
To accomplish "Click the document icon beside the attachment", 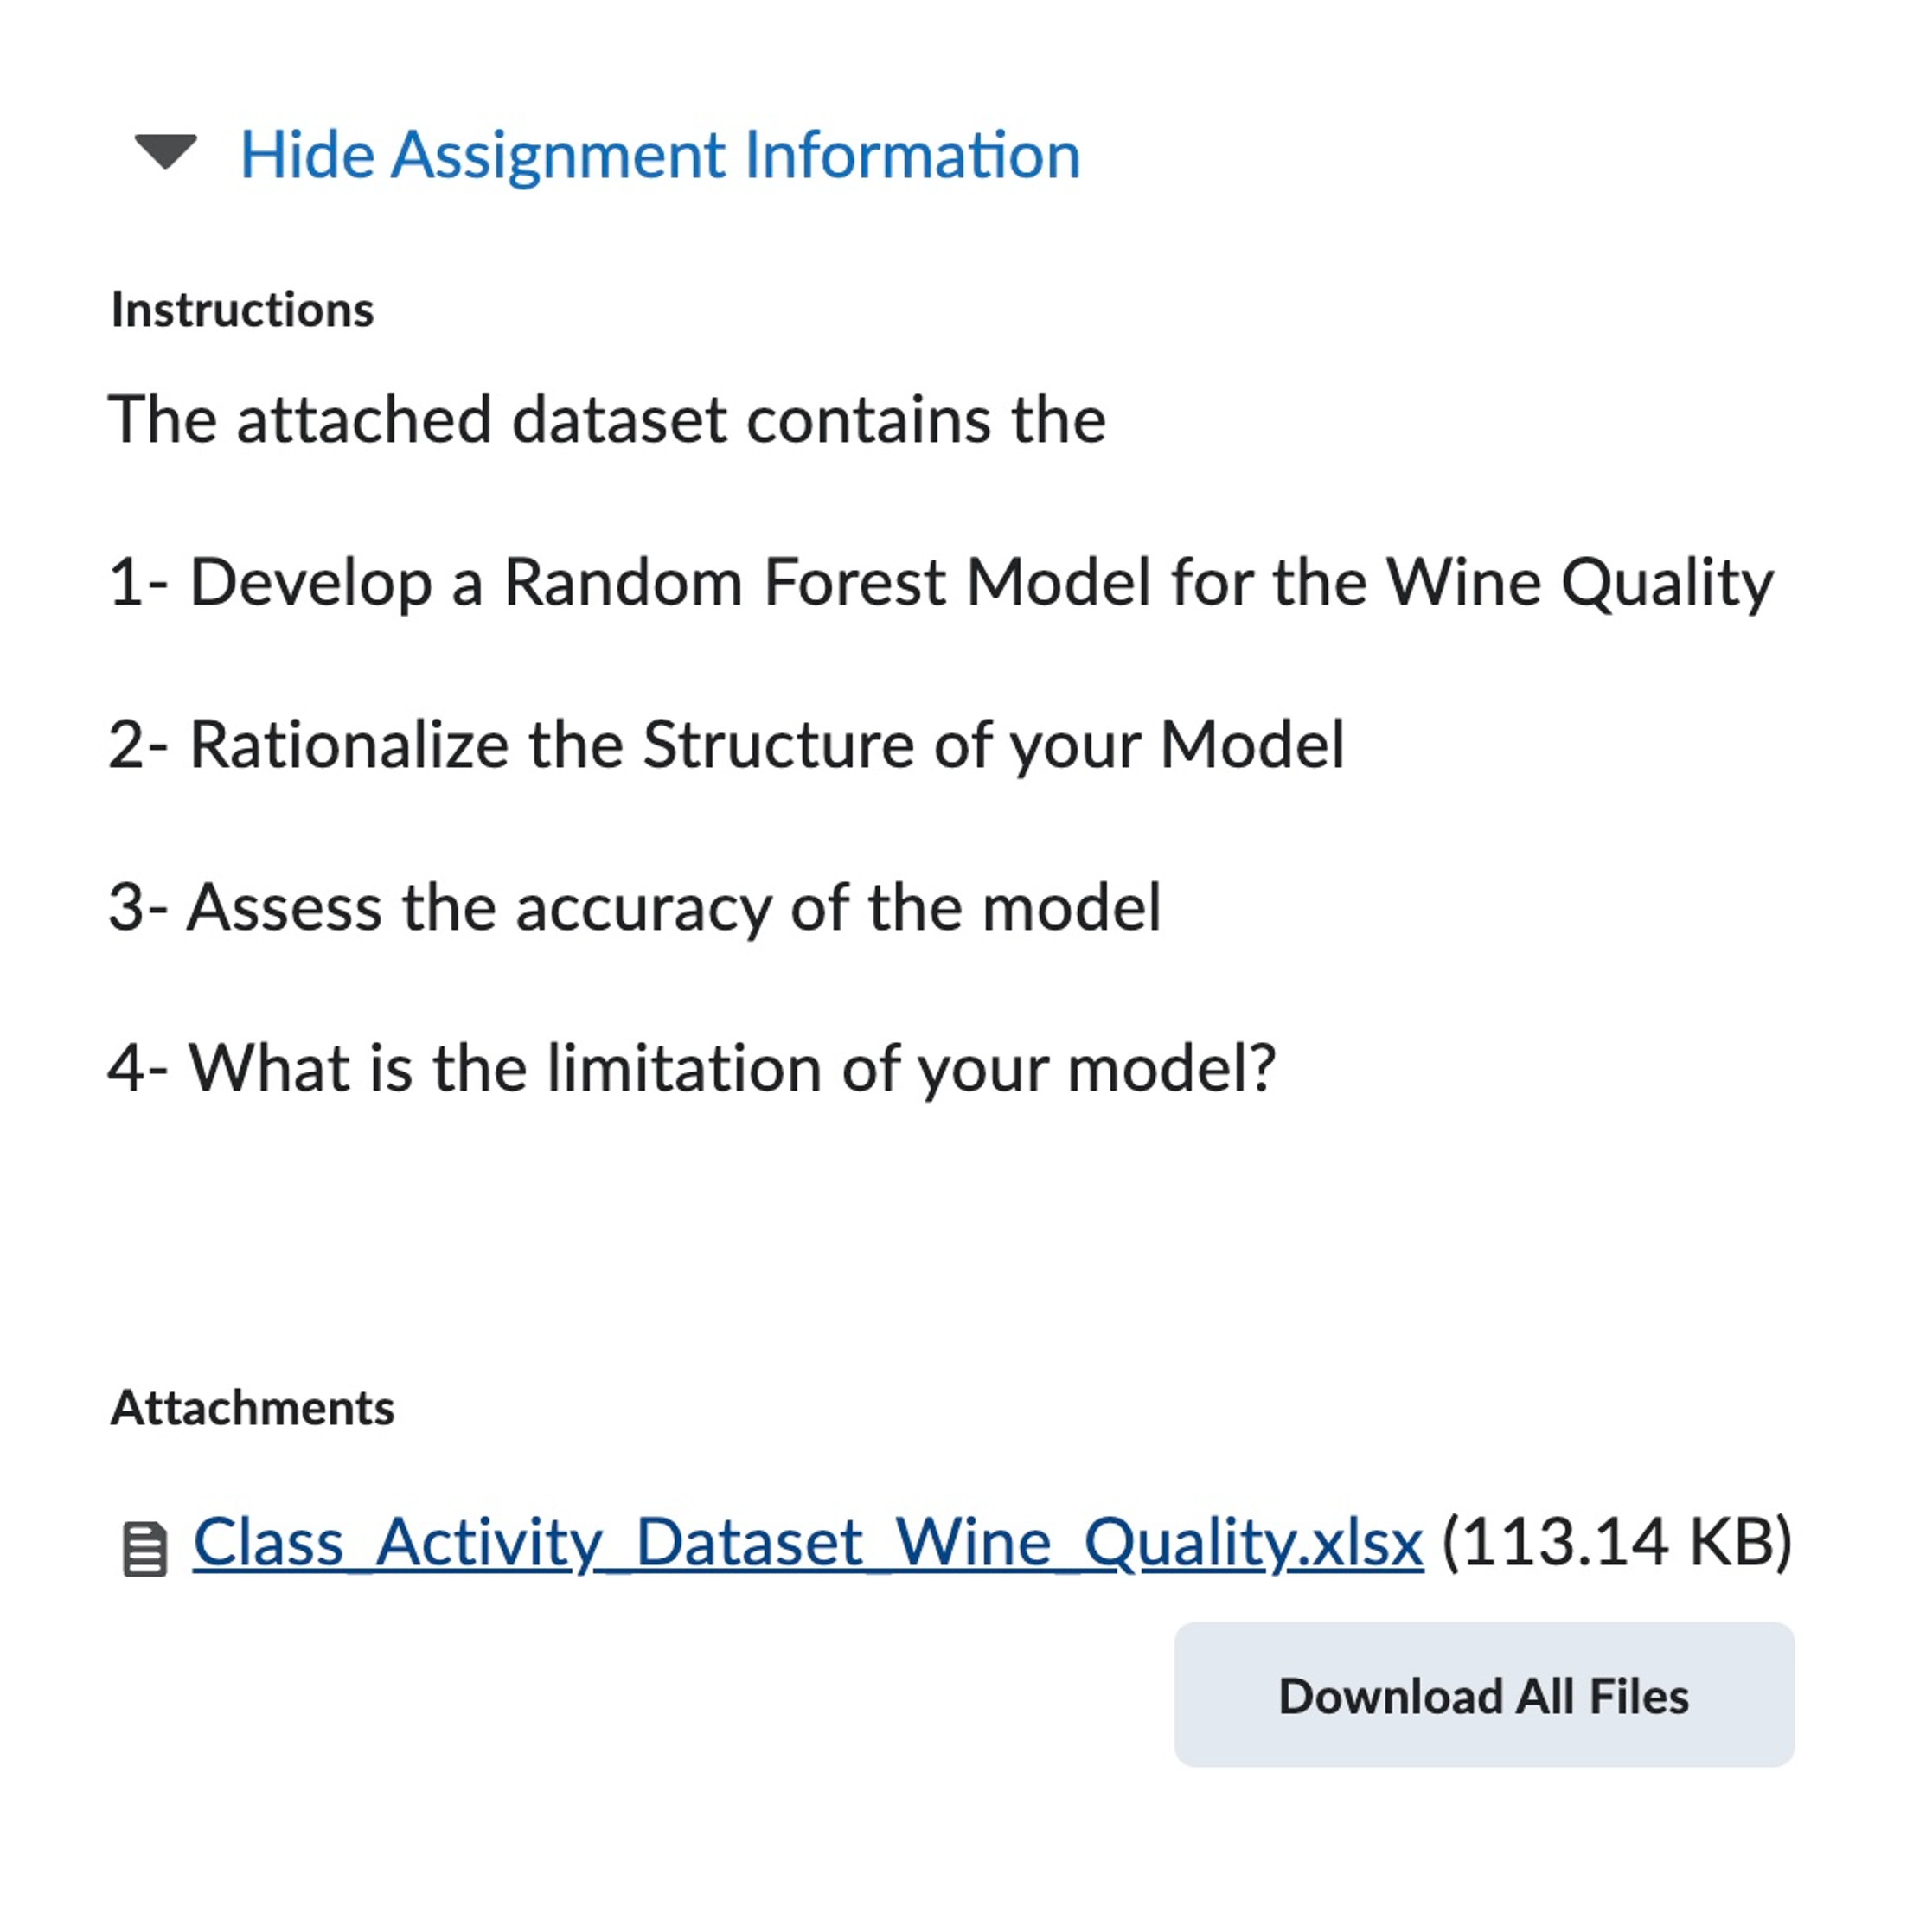I will (x=145, y=1549).
